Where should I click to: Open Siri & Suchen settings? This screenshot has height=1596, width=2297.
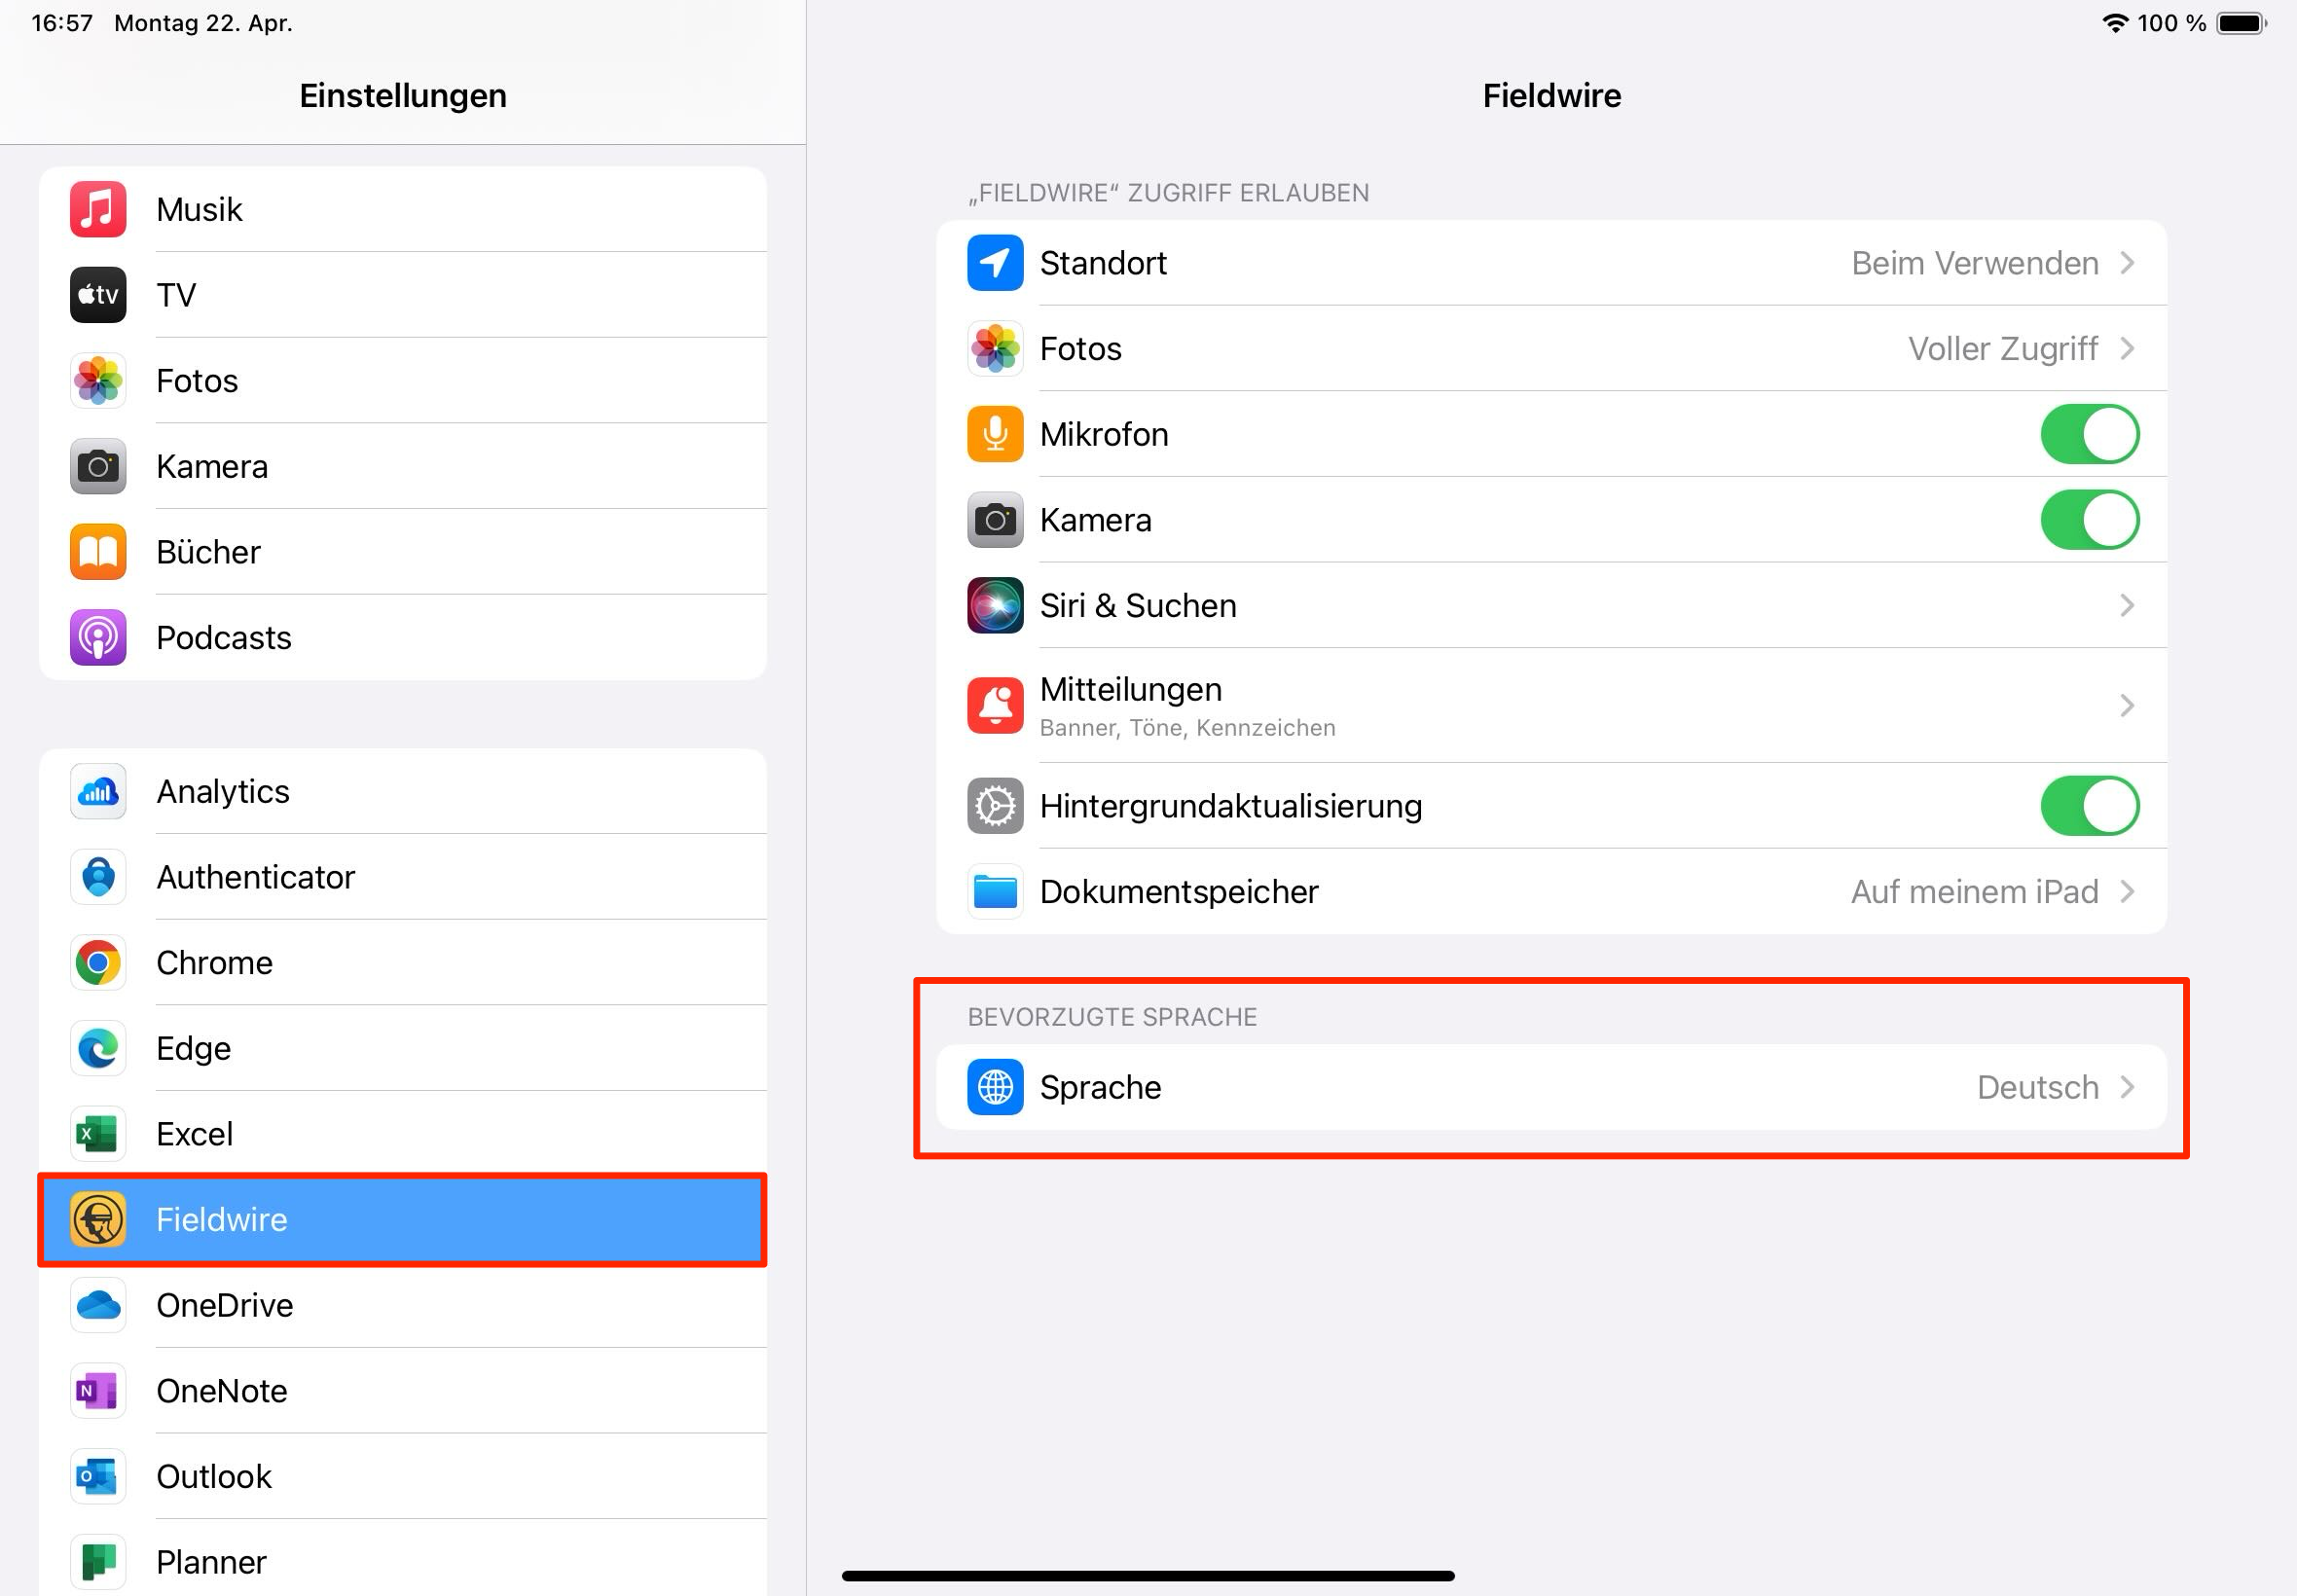pyautogui.click(x=1550, y=605)
